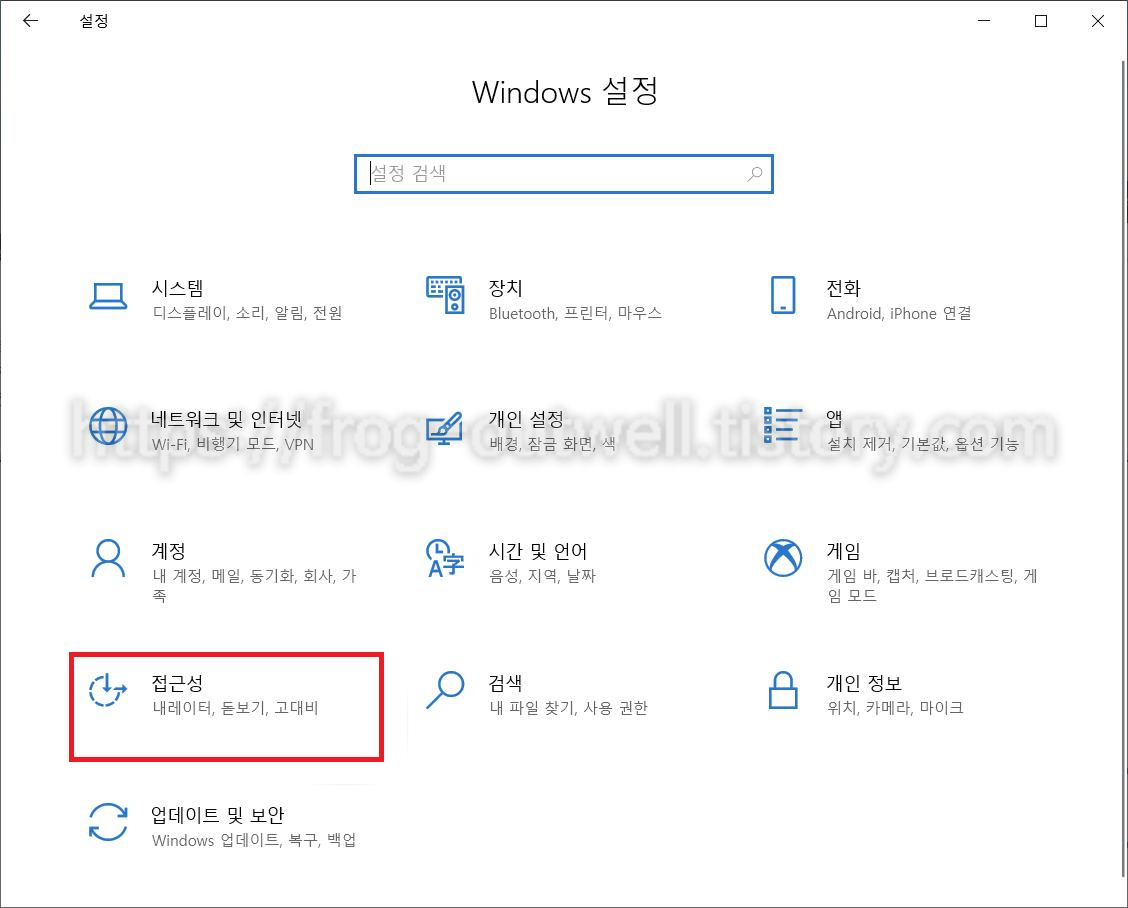Open the 개인 정보 lock icon
This screenshot has height=908, width=1128.
(783, 690)
